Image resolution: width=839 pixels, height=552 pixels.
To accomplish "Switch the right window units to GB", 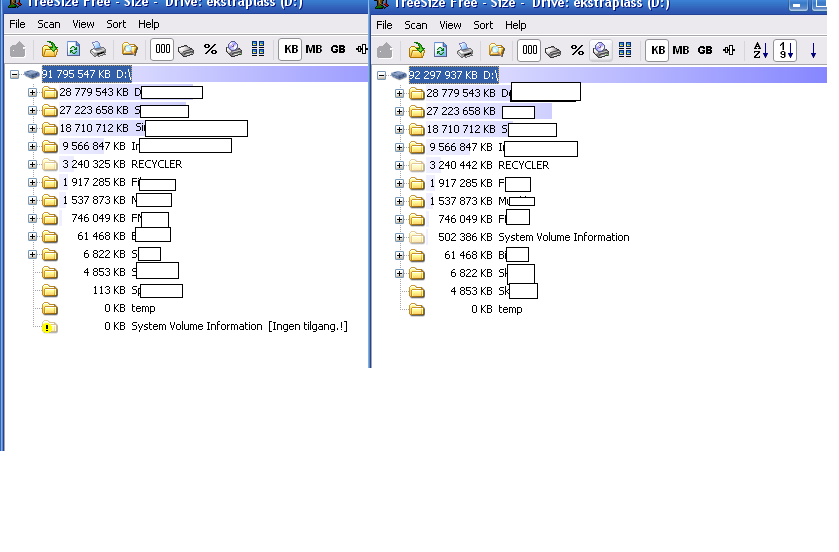I will click(705, 50).
